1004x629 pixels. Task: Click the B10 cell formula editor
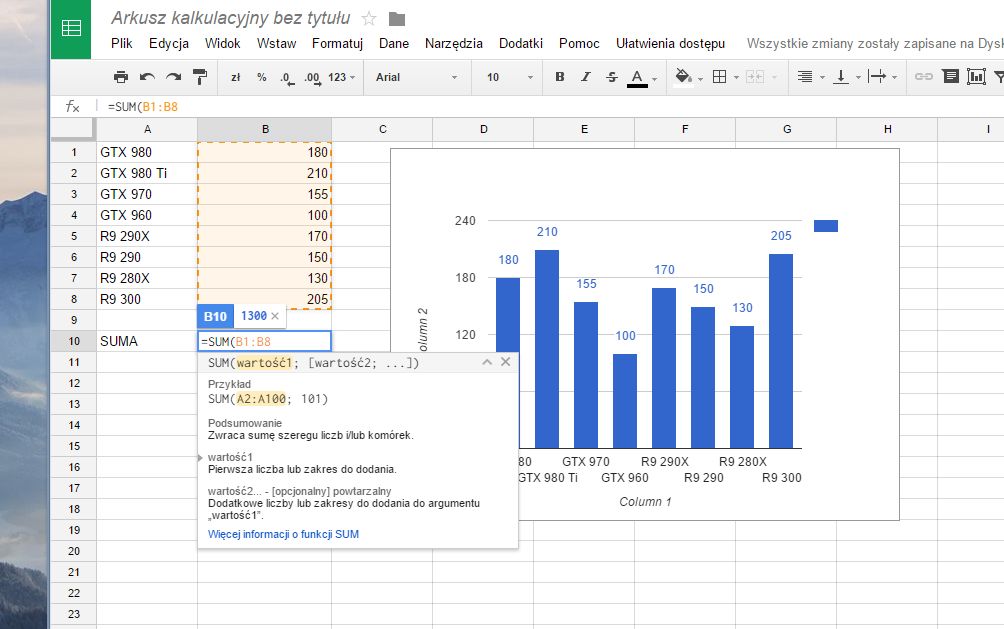pyautogui.click(x=264, y=341)
